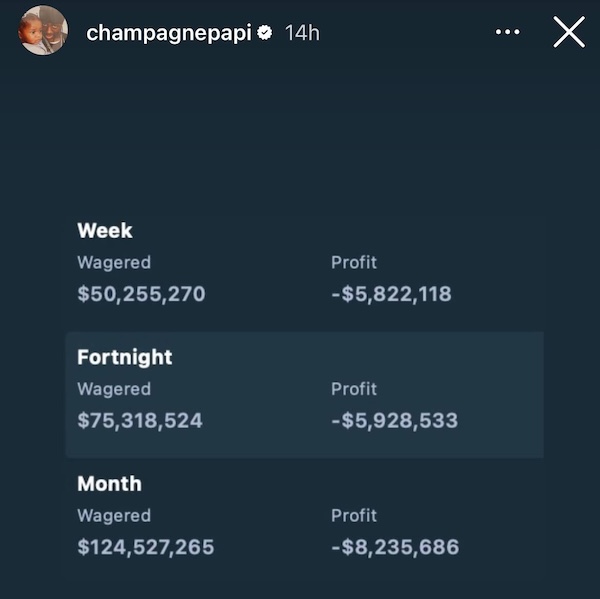Click the Profit label under Week

(354, 263)
